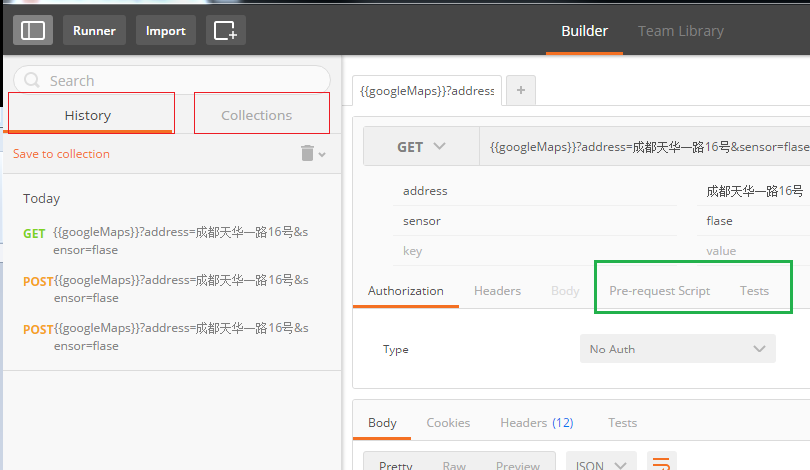Expand the trash dropdown arrow
The width and height of the screenshot is (810, 470).
pos(322,154)
